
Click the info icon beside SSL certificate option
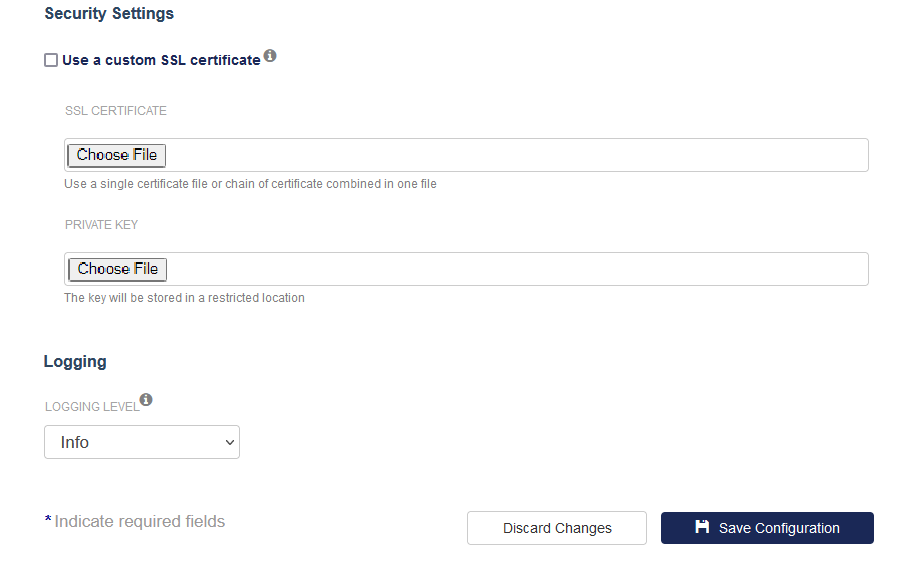(x=270, y=56)
